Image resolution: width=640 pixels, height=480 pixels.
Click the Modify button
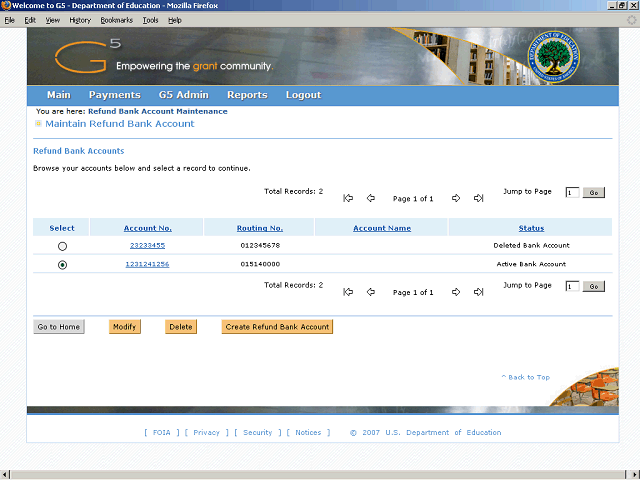pos(125,327)
